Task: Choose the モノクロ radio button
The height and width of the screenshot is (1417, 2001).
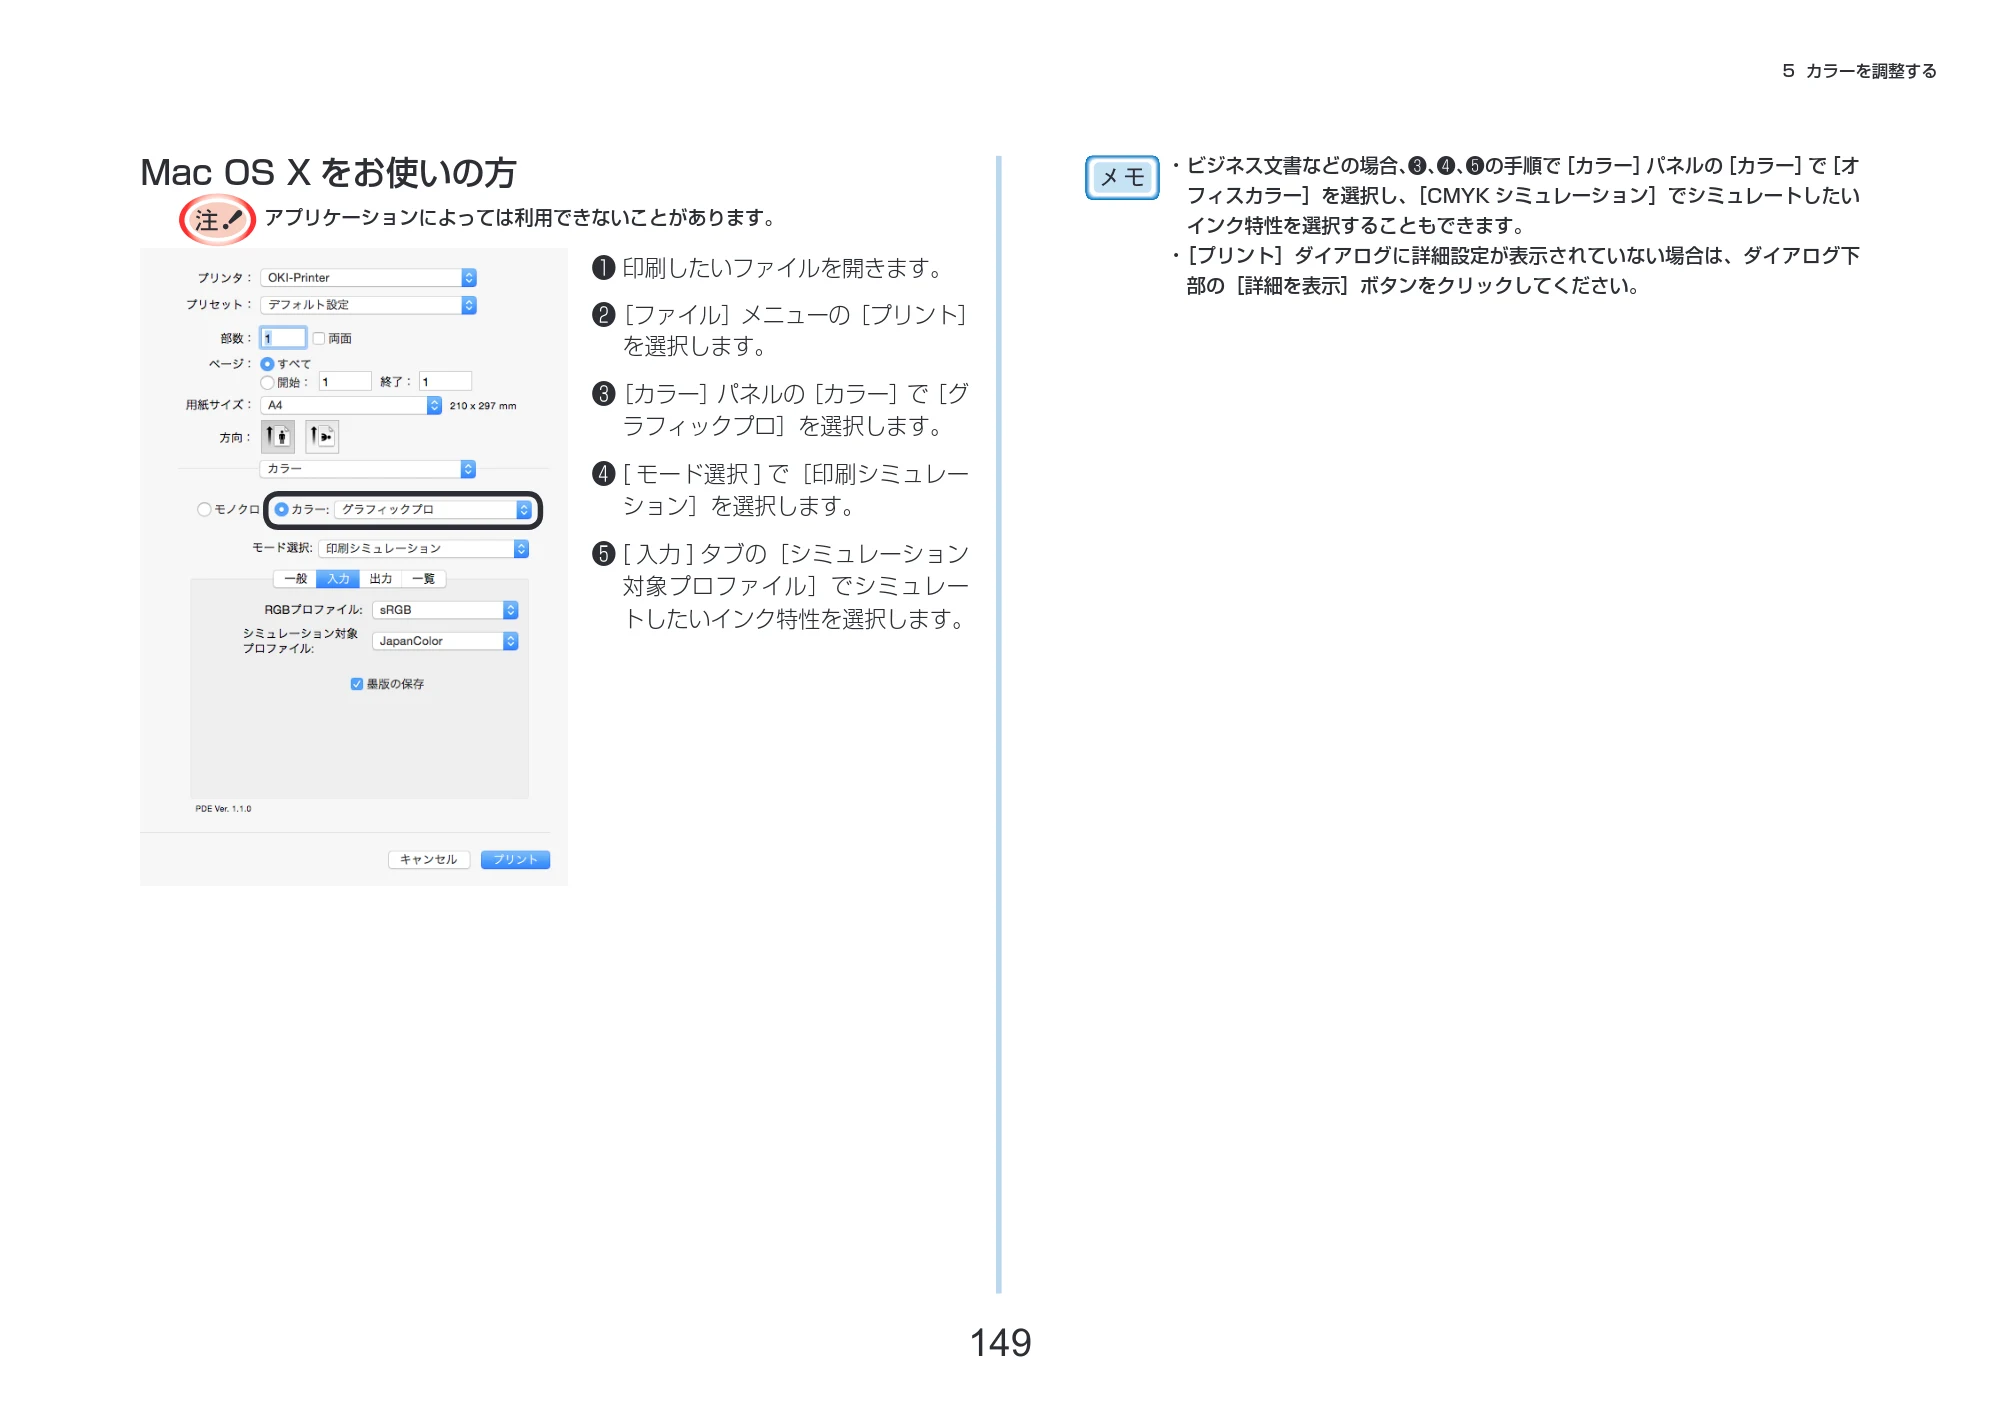Action: 204,510
